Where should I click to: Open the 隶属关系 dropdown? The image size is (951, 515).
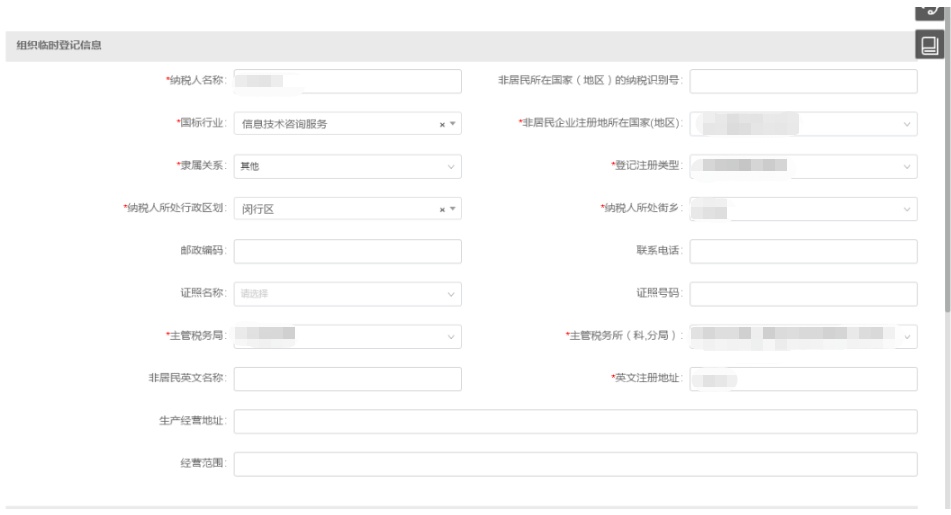click(x=451, y=167)
